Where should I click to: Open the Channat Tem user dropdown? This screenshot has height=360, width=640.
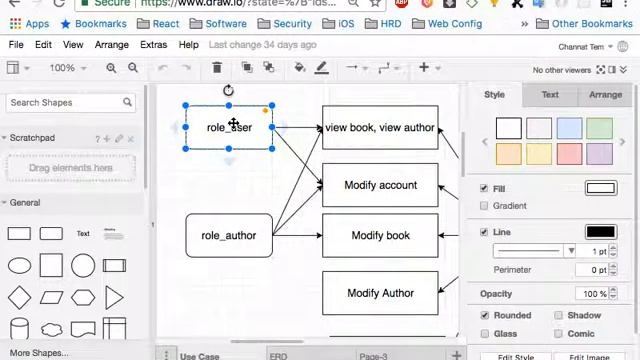(585, 47)
